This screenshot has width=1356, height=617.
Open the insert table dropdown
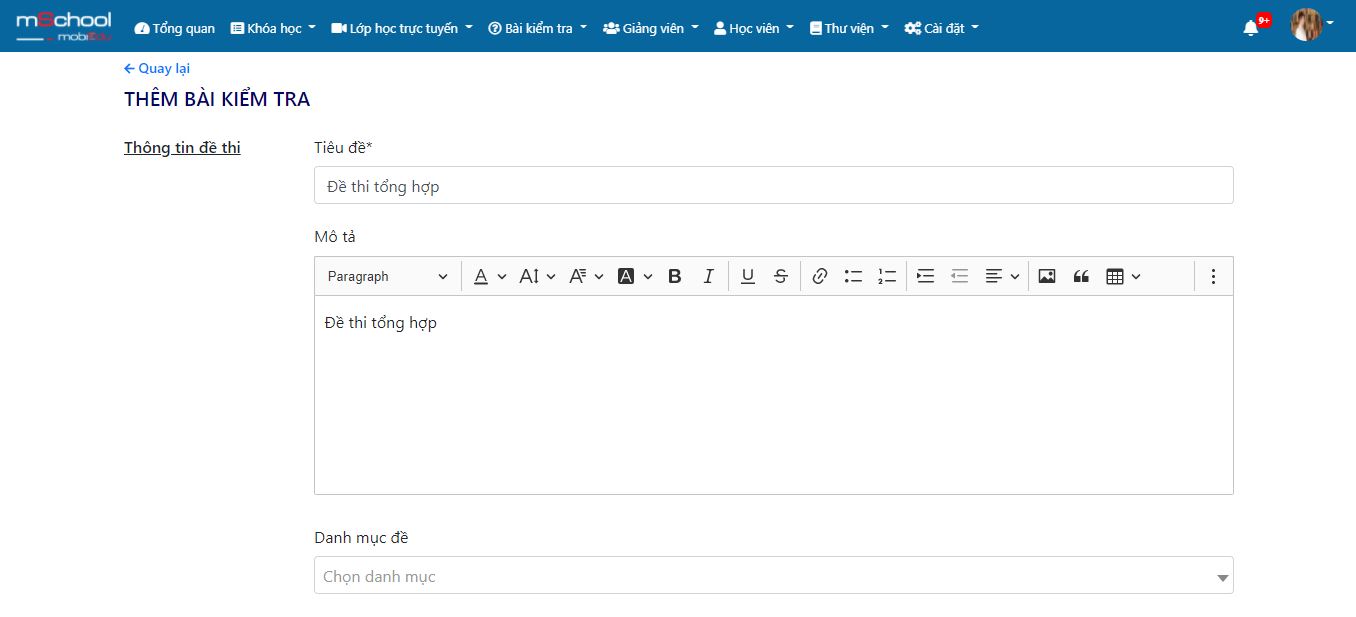(x=1123, y=276)
